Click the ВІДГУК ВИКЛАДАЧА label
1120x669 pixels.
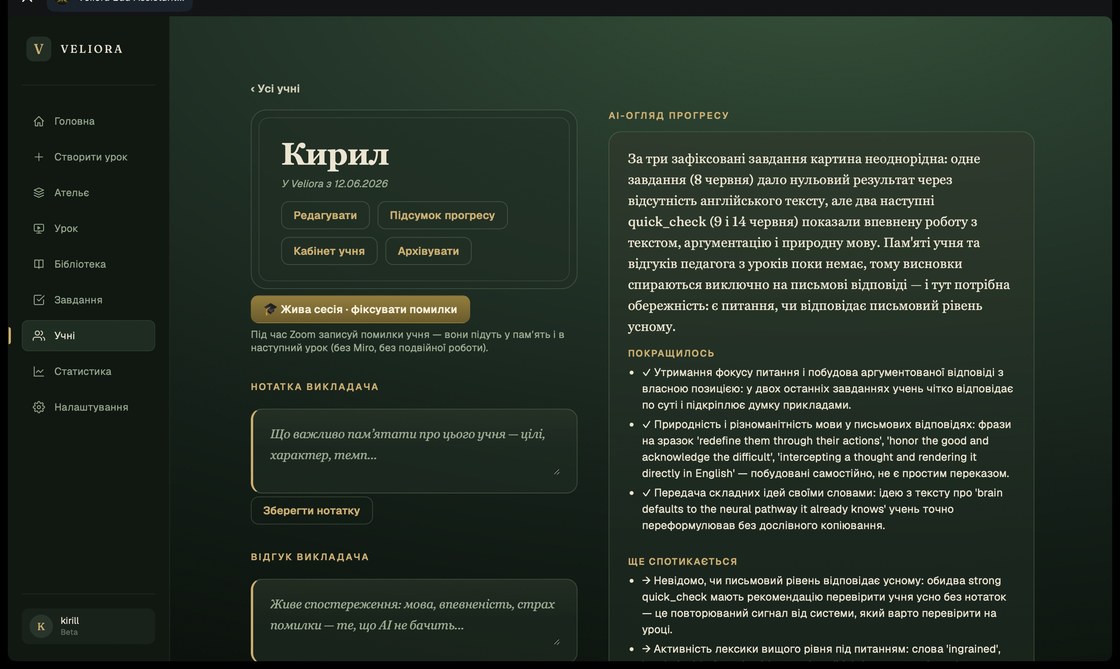(310, 557)
